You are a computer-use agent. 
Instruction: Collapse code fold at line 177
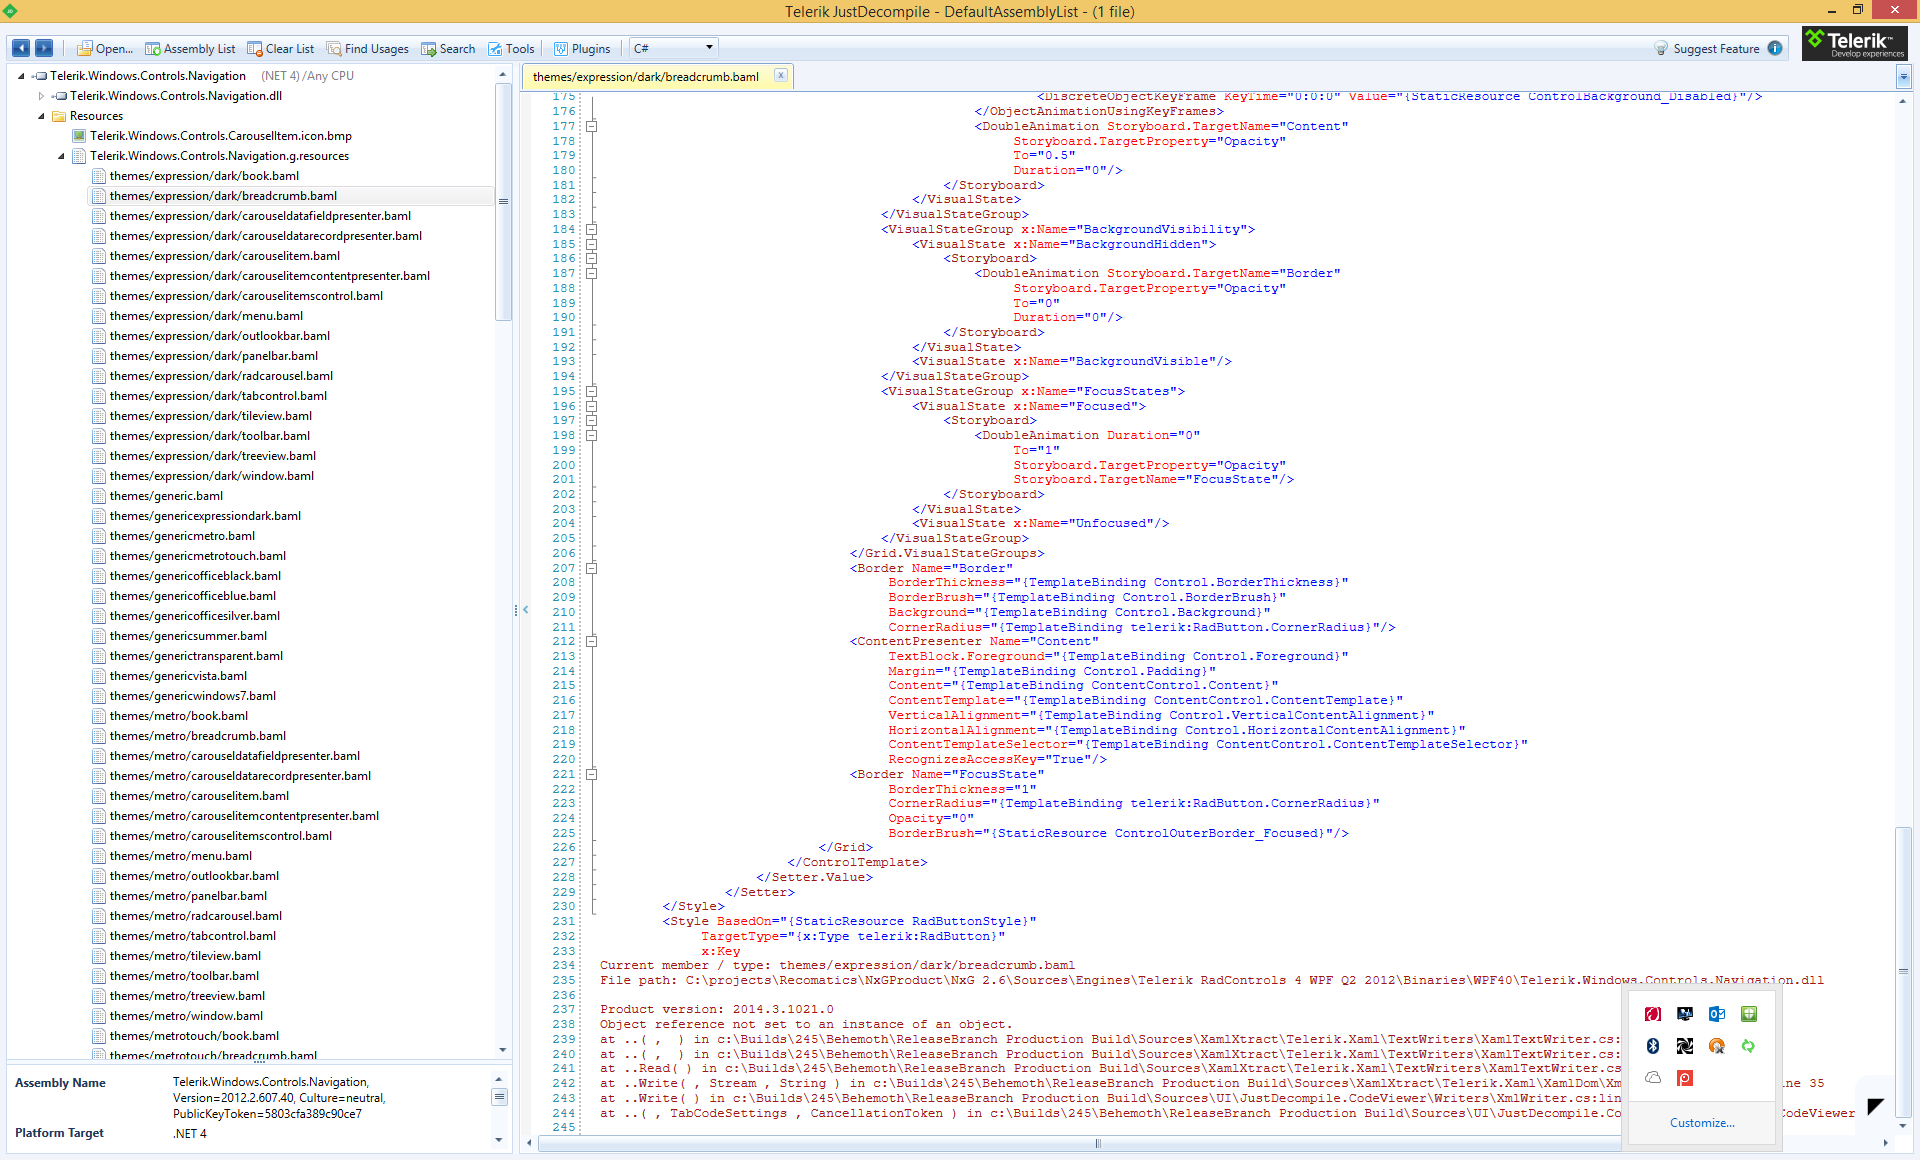[x=591, y=126]
